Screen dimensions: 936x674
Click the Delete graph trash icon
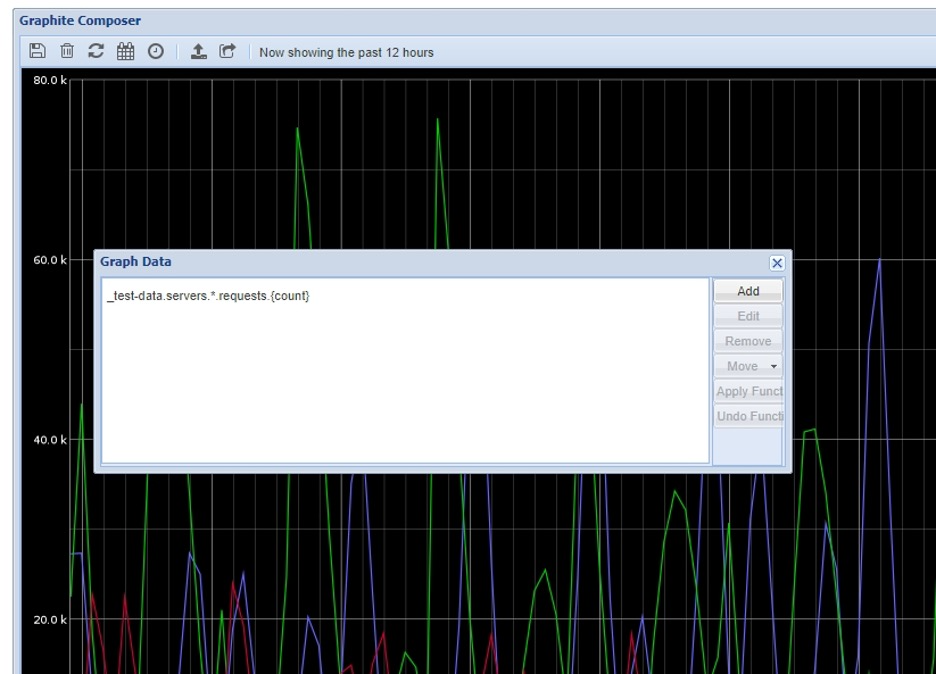tap(67, 51)
